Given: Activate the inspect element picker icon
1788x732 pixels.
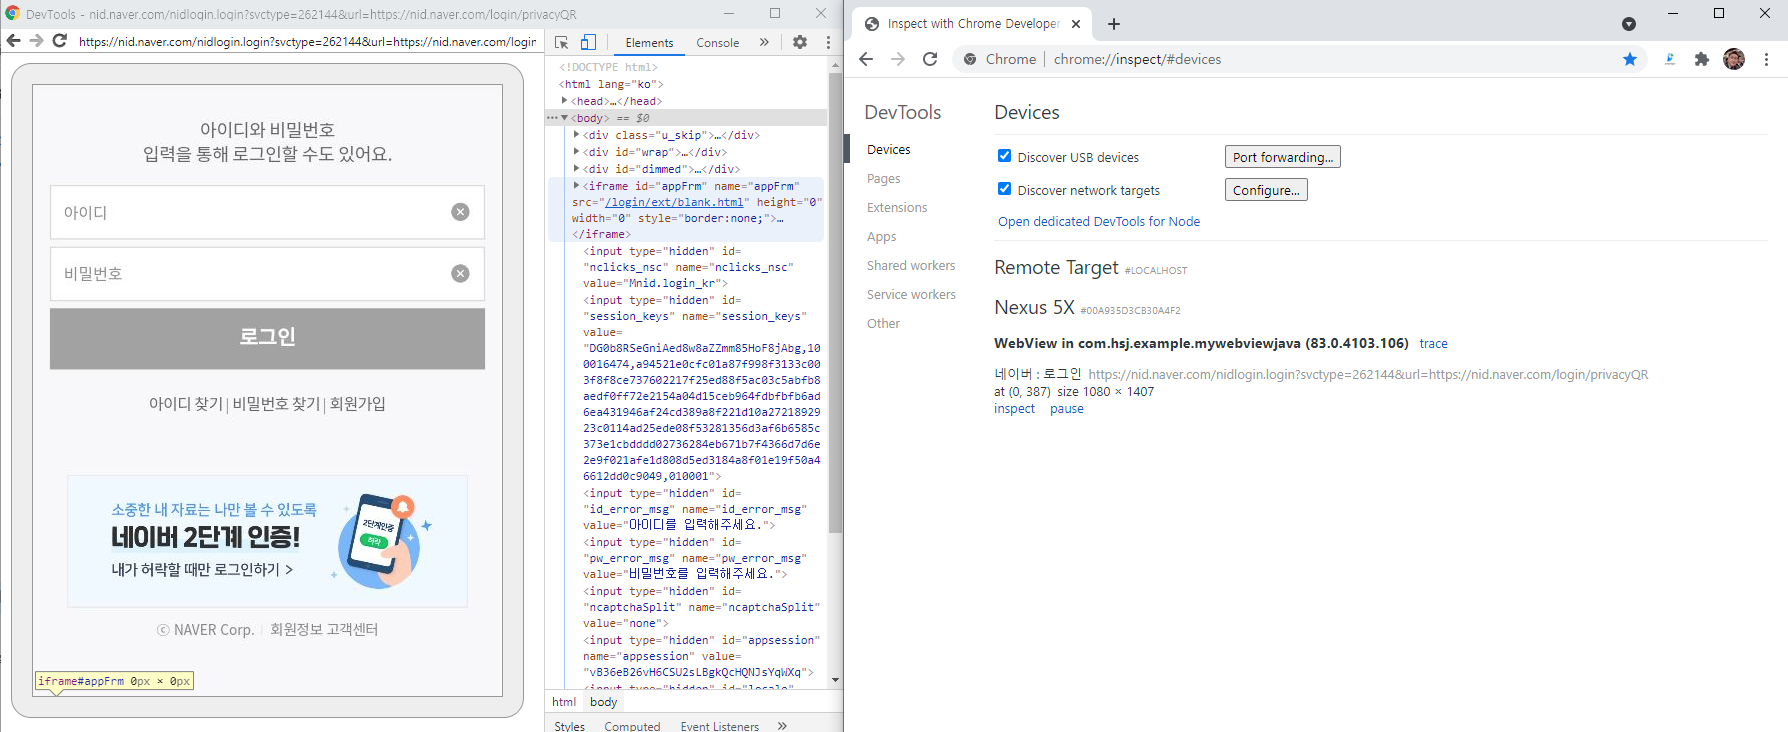Looking at the screenshot, I should (562, 42).
